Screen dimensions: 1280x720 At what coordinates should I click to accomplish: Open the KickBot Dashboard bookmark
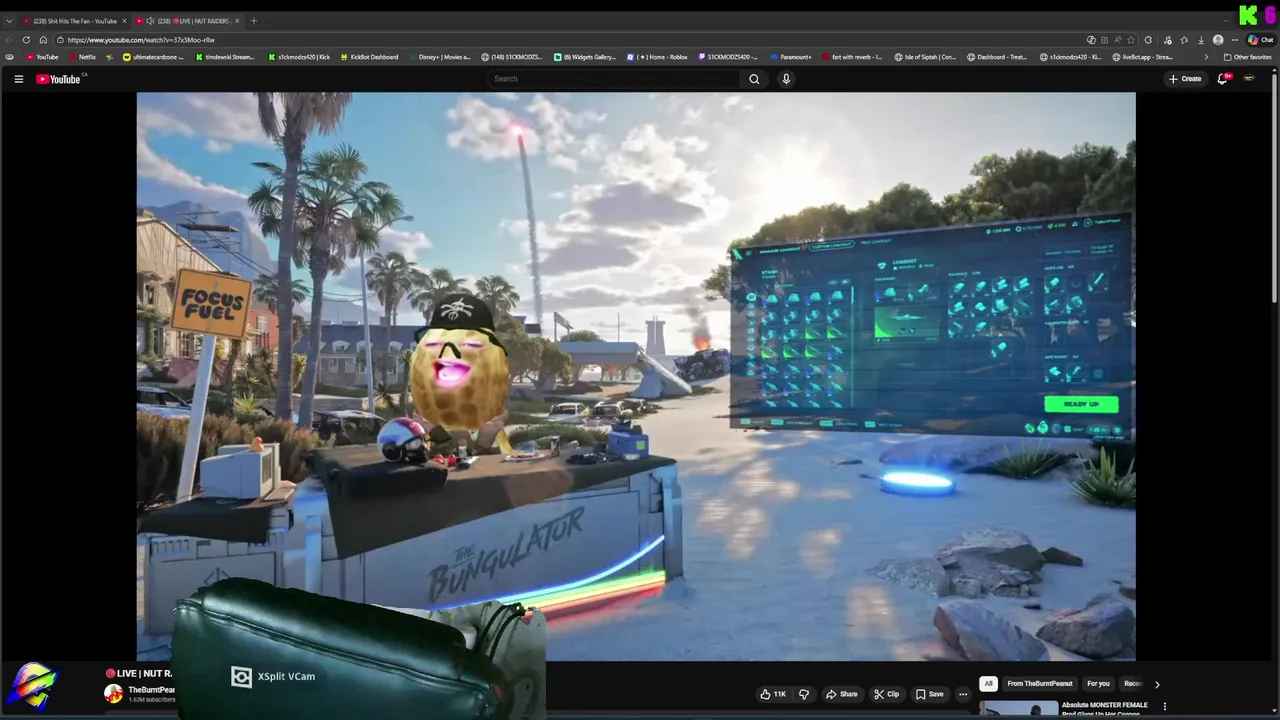point(369,57)
